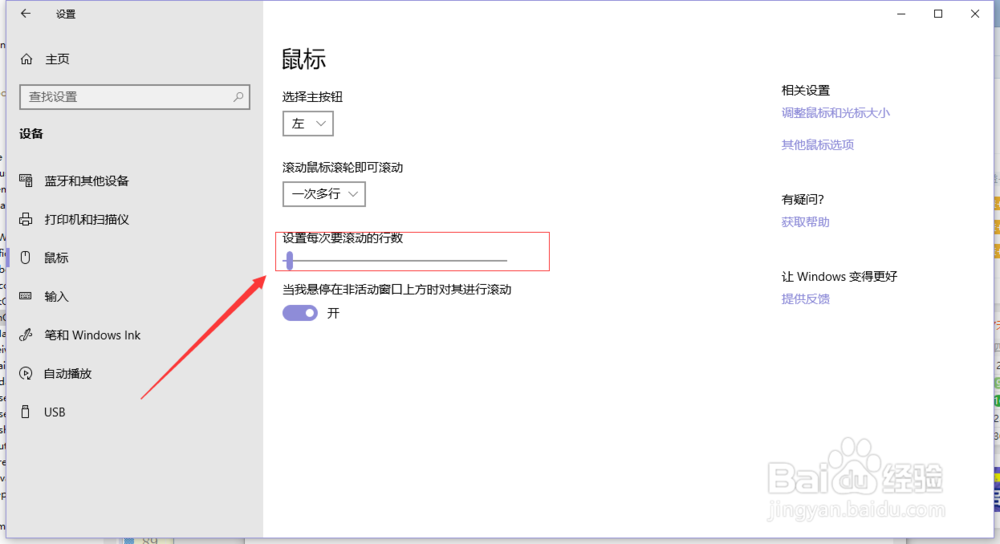Click the 让 Windows 变得更好 label
Viewport: 1000px width, 544px height.
tap(839, 277)
